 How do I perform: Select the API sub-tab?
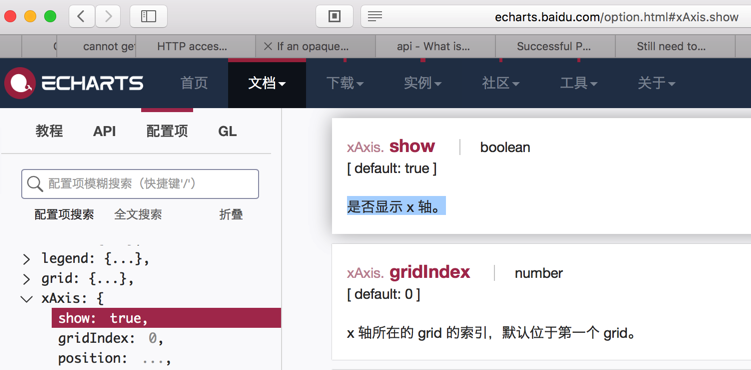(x=104, y=131)
